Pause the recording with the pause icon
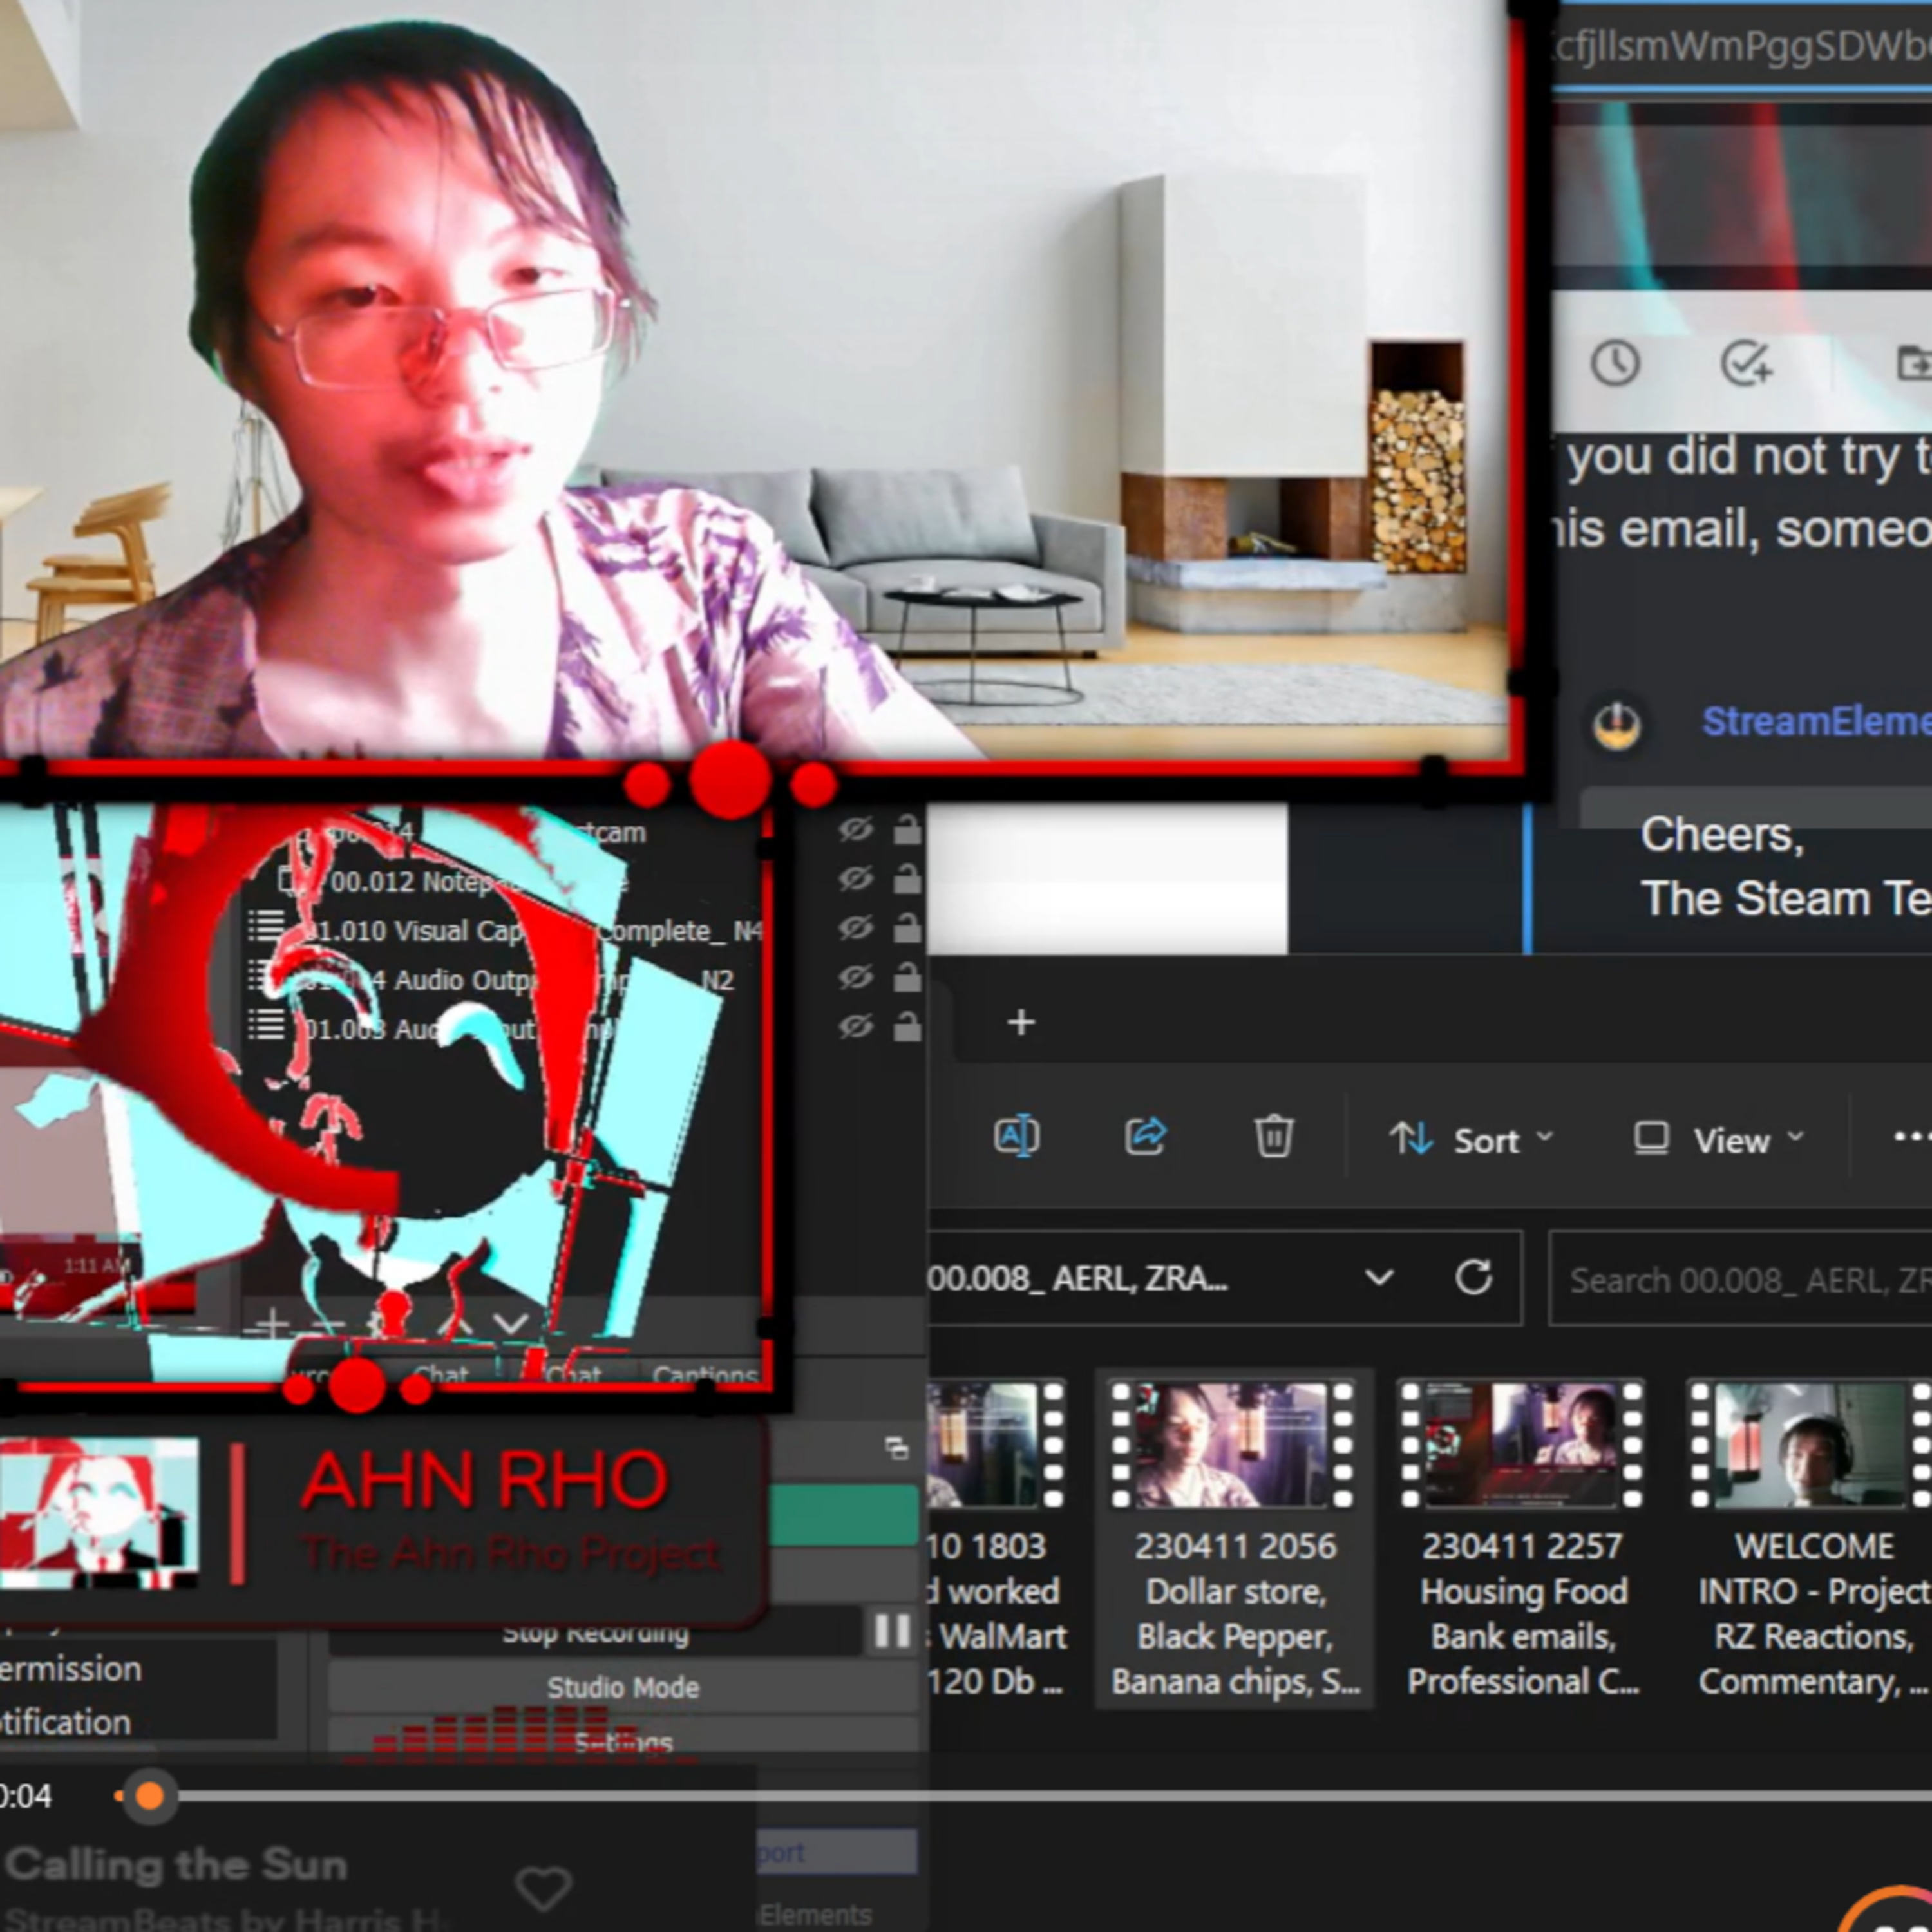The image size is (1932, 1932). pos(892,1631)
